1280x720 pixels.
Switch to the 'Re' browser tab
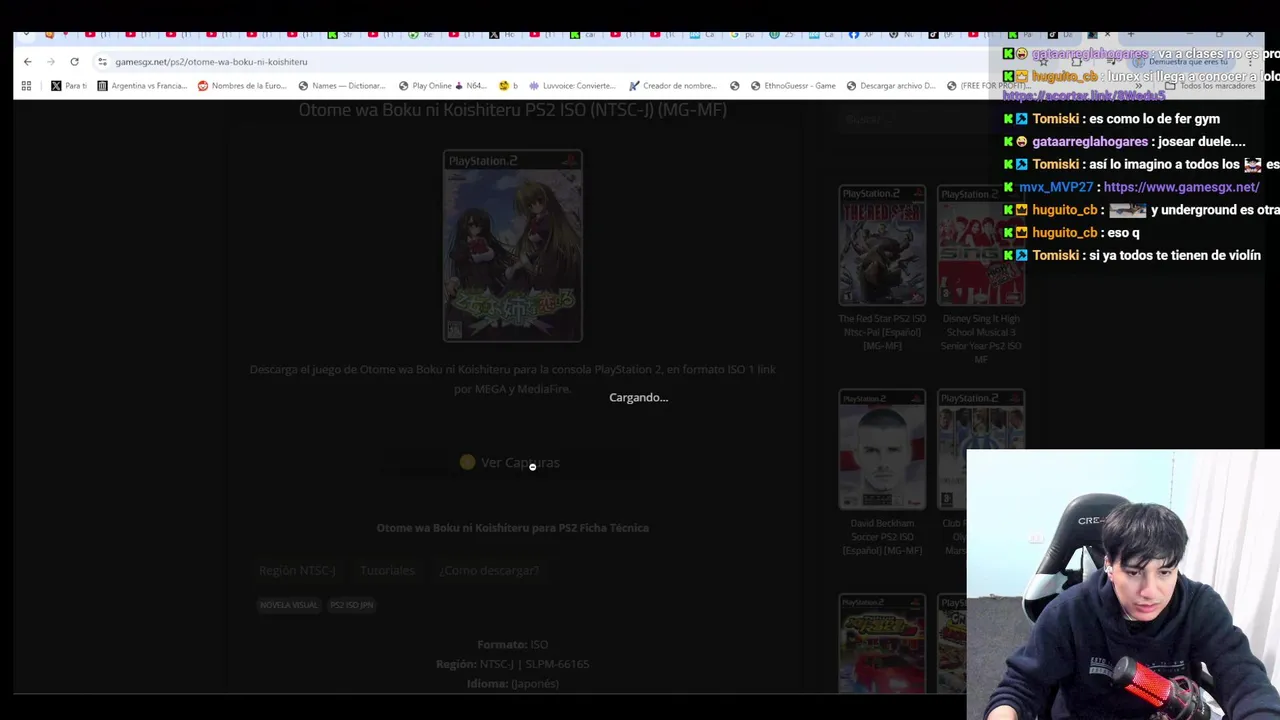tap(421, 34)
